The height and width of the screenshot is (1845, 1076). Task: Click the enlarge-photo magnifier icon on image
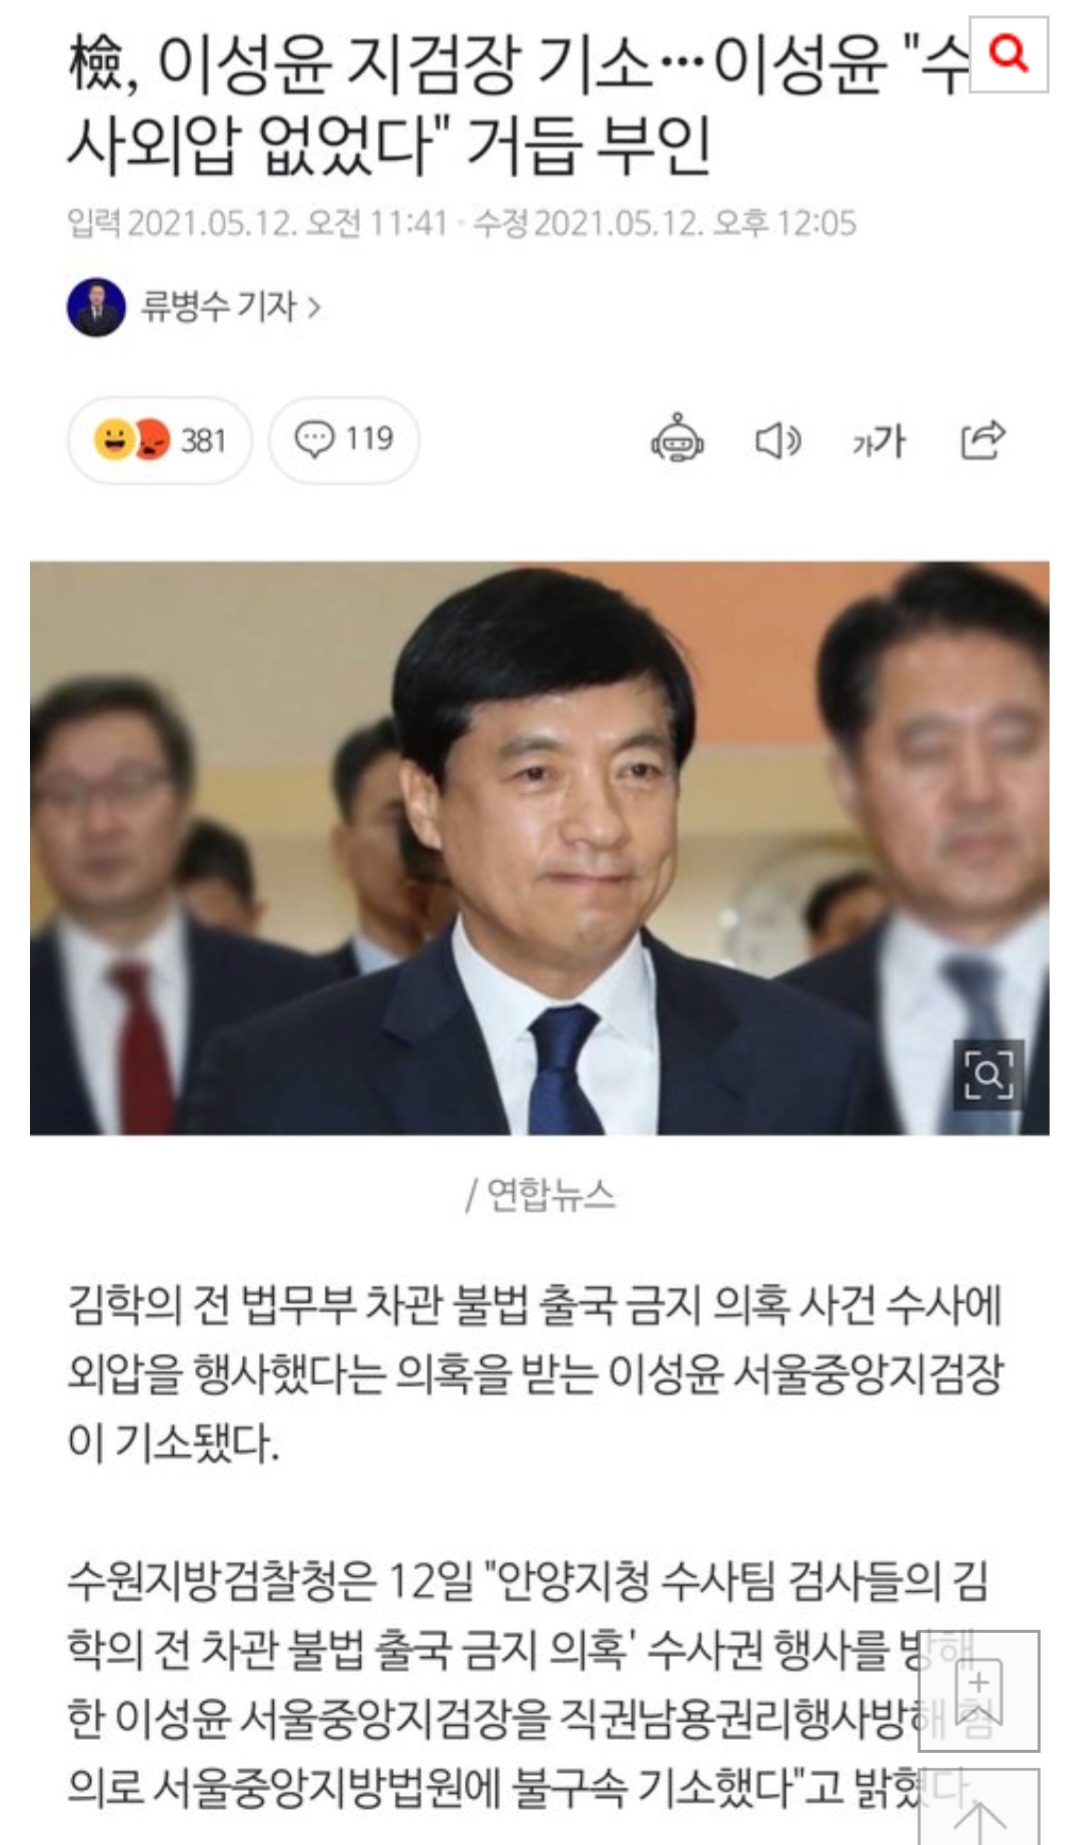pyautogui.click(x=988, y=1074)
